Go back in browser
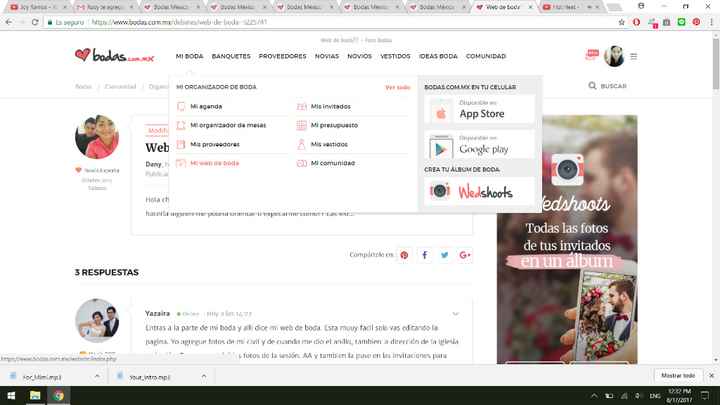 [9, 22]
